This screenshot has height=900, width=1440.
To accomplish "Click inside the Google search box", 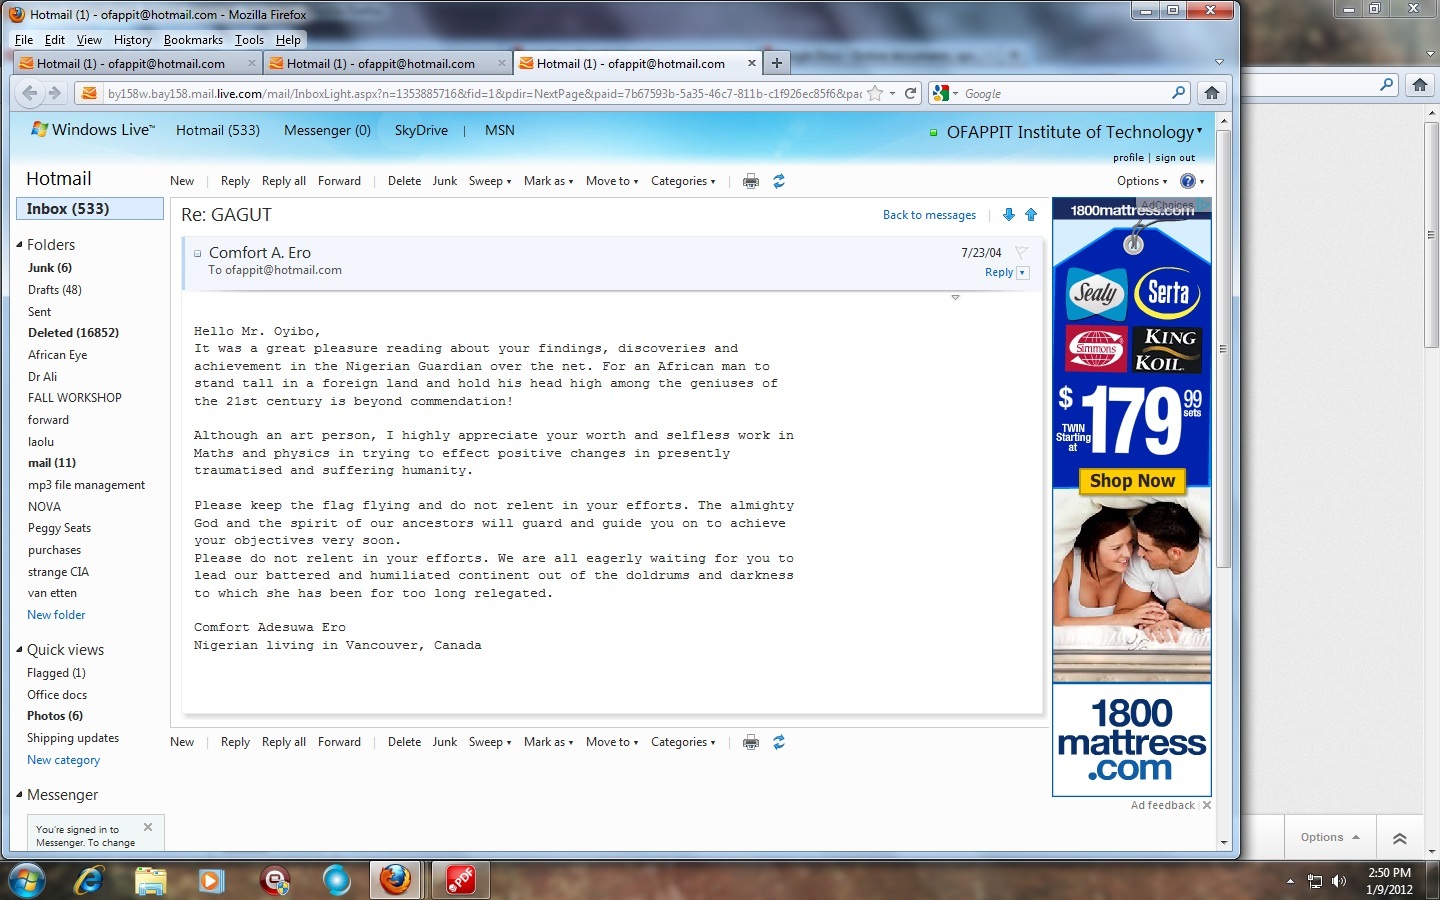I will 1064,93.
